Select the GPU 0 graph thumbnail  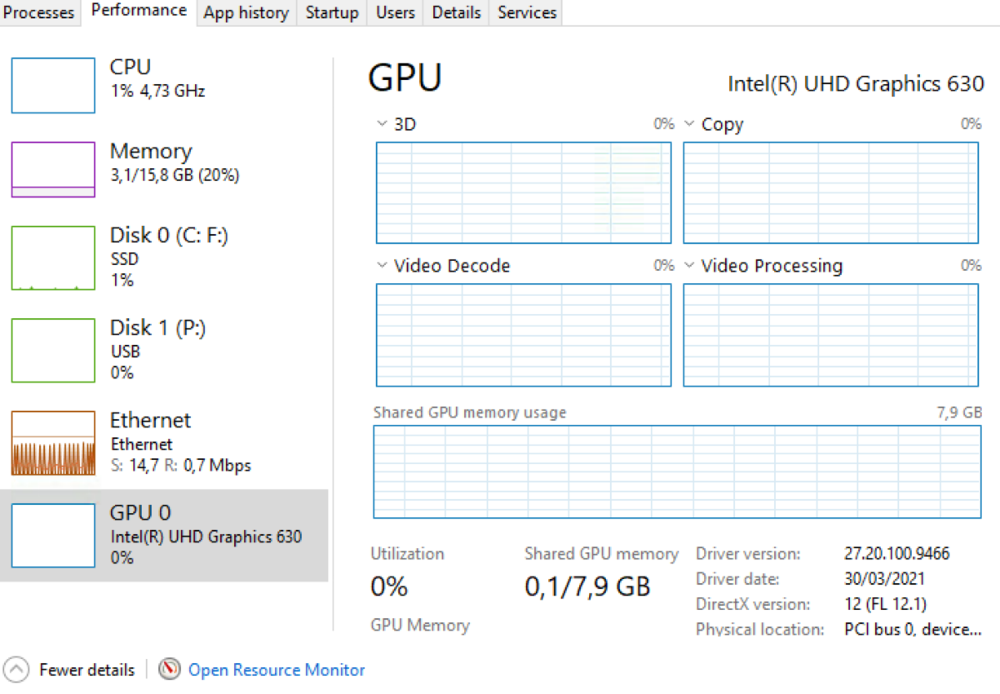[x=53, y=535]
